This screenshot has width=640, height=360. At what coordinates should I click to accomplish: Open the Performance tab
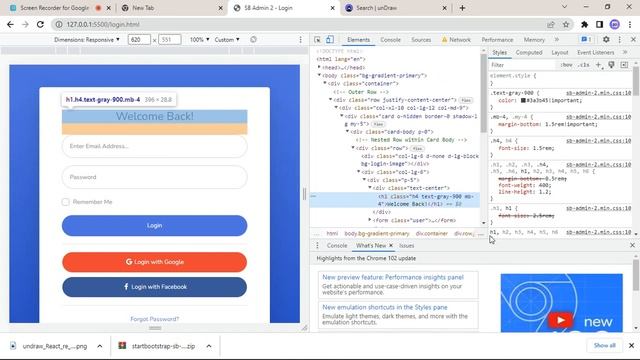497,40
